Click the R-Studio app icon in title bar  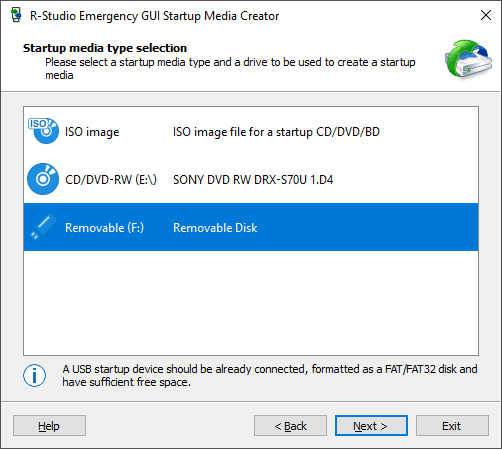[16, 15]
